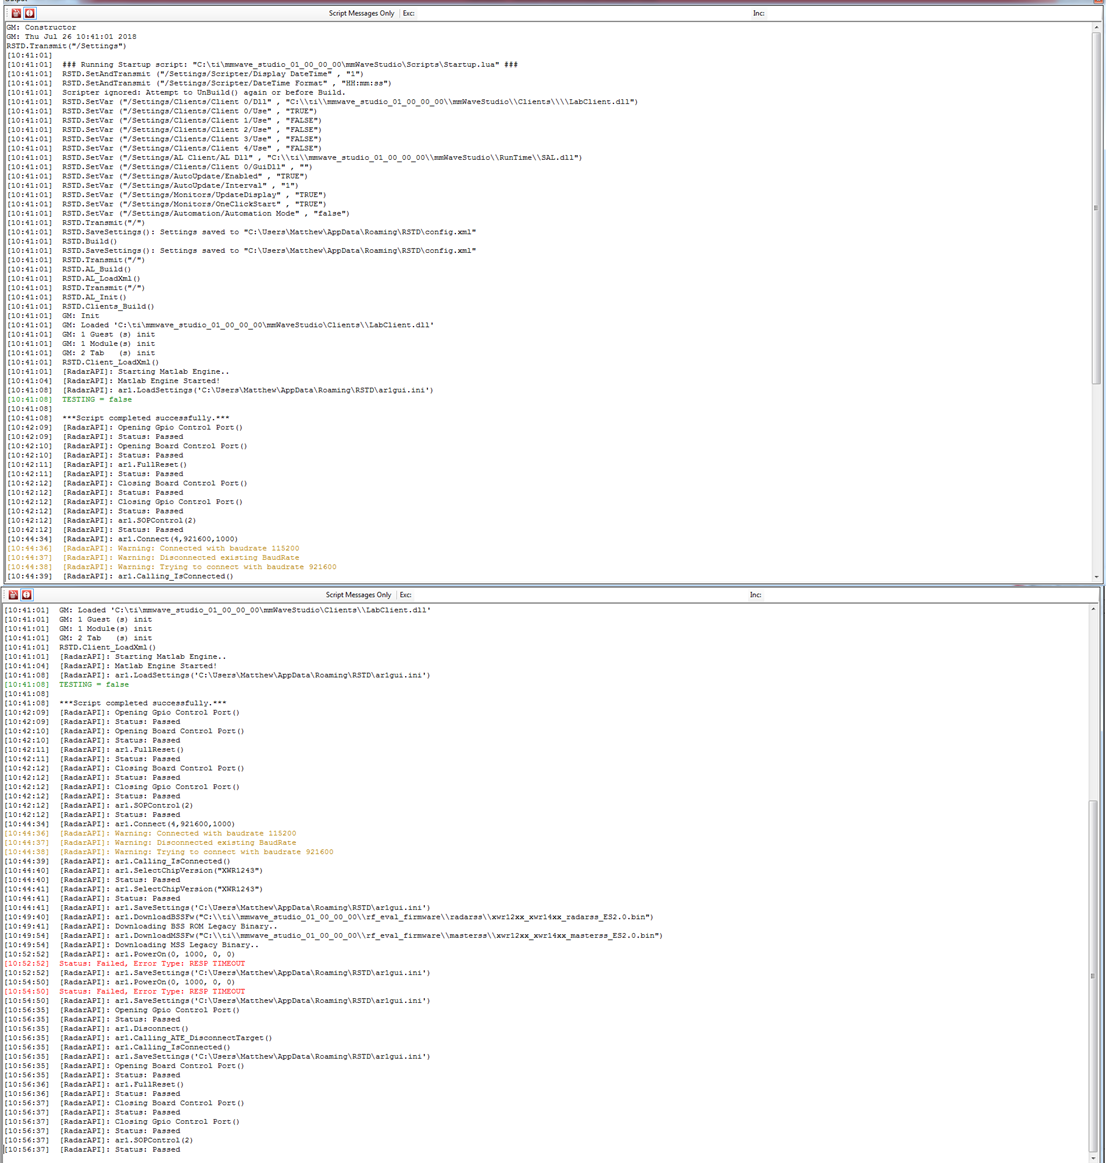
Task: Focus the Inc: filter field in the lower panel
Action: pos(924,595)
